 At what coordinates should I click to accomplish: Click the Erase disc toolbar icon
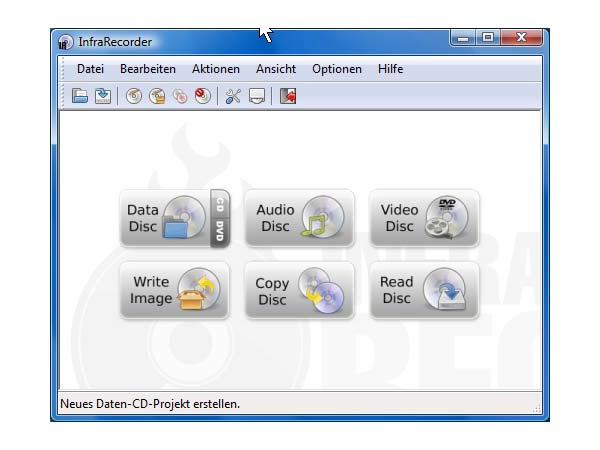[203, 96]
